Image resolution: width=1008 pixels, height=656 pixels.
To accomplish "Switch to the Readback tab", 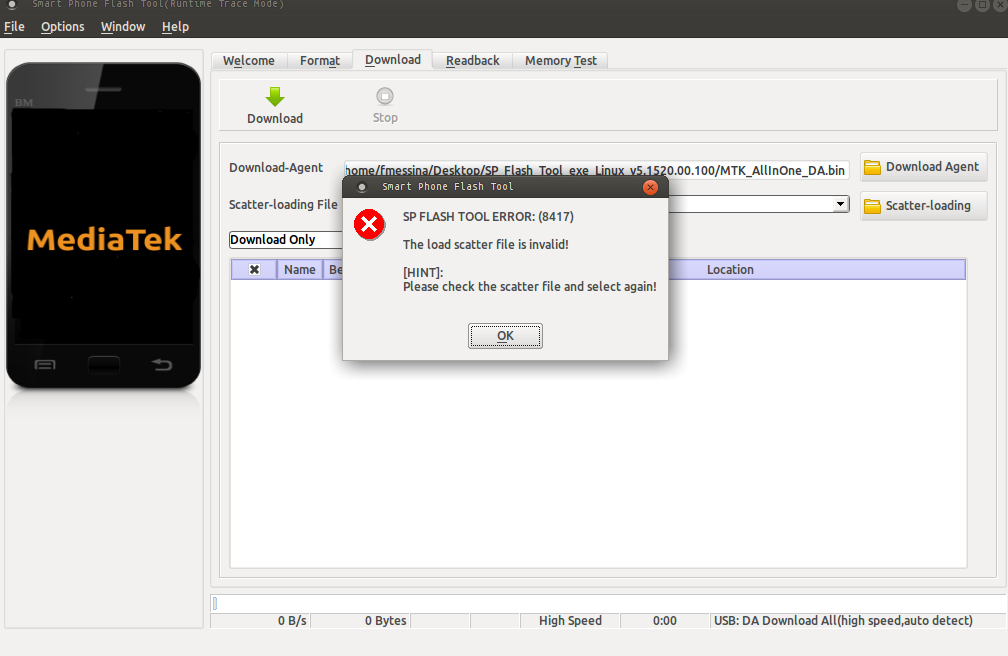I will (x=472, y=61).
